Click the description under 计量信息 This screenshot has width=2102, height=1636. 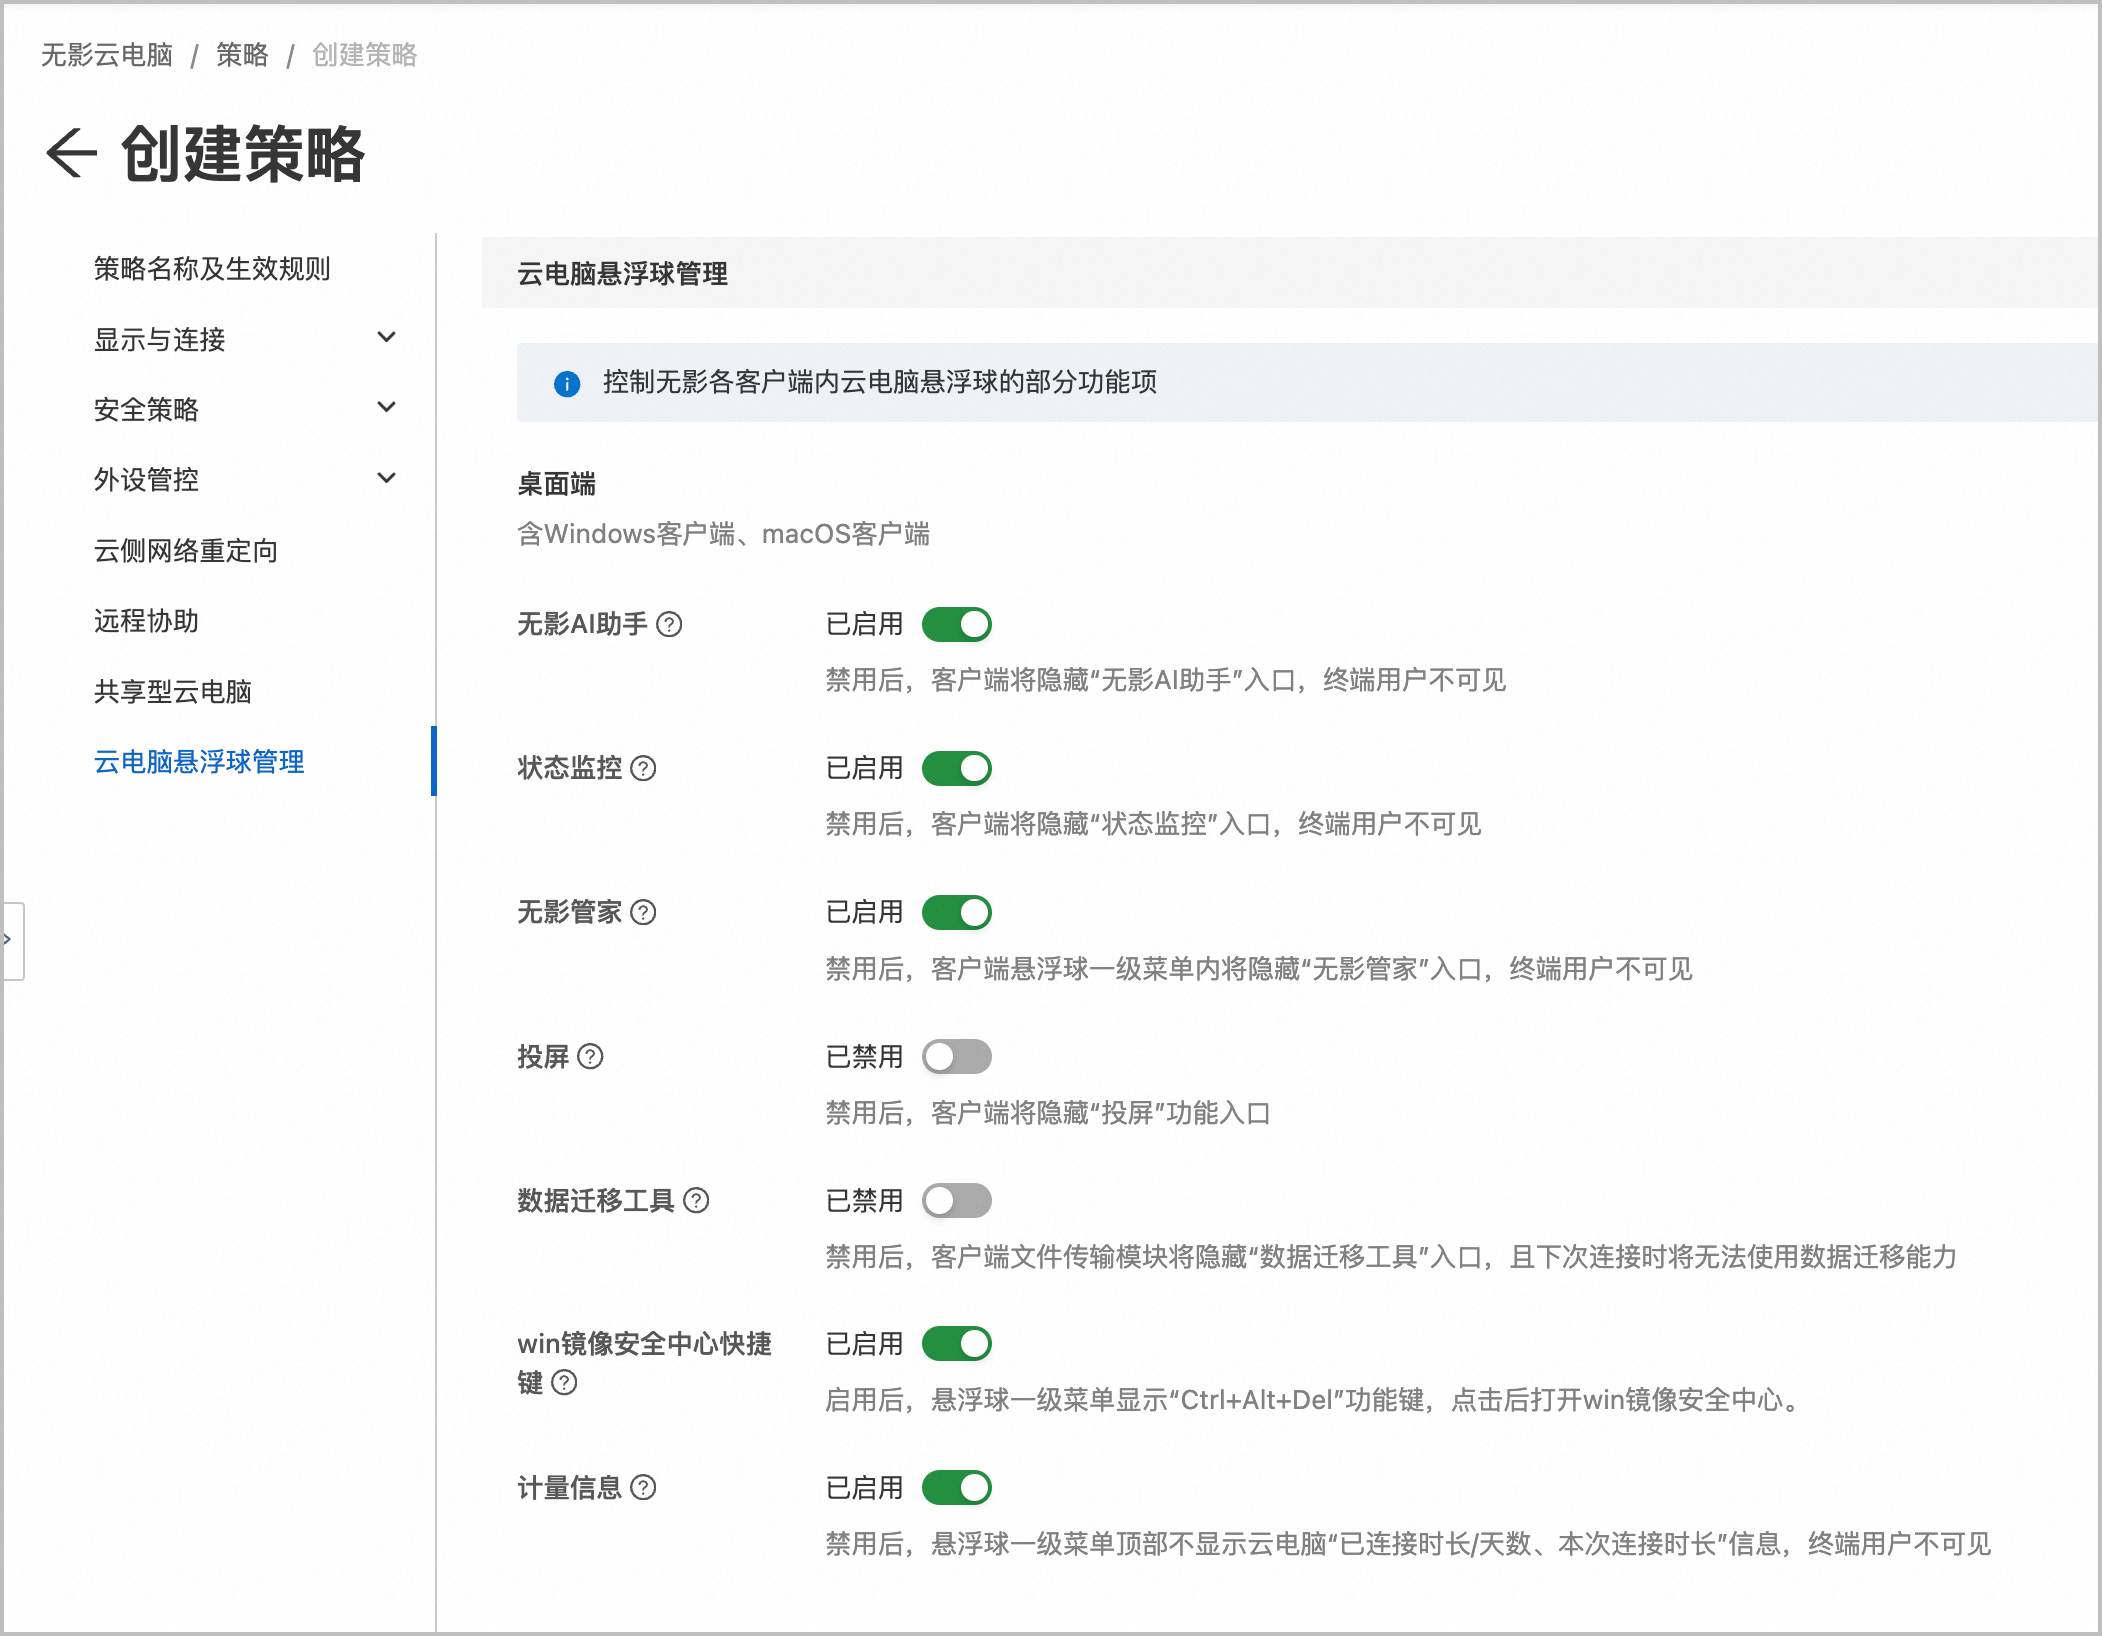tap(1408, 1545)
